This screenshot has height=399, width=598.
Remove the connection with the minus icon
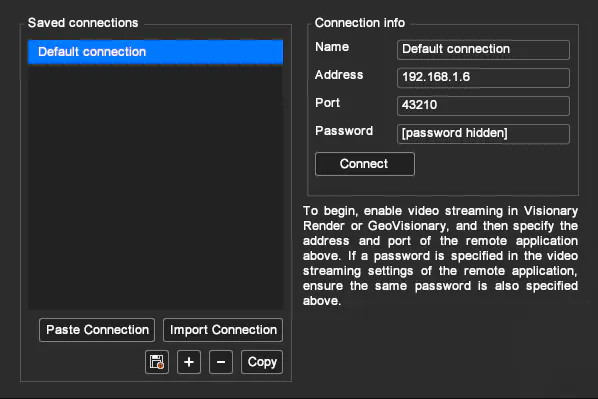click(x=221, y=362)
